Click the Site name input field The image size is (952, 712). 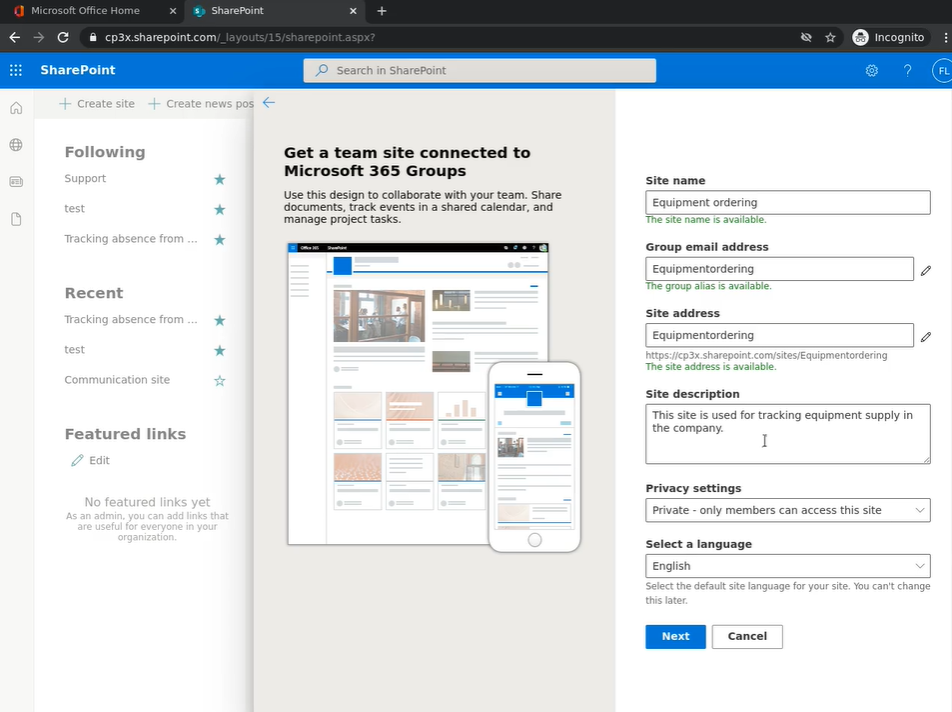point(787,202)
